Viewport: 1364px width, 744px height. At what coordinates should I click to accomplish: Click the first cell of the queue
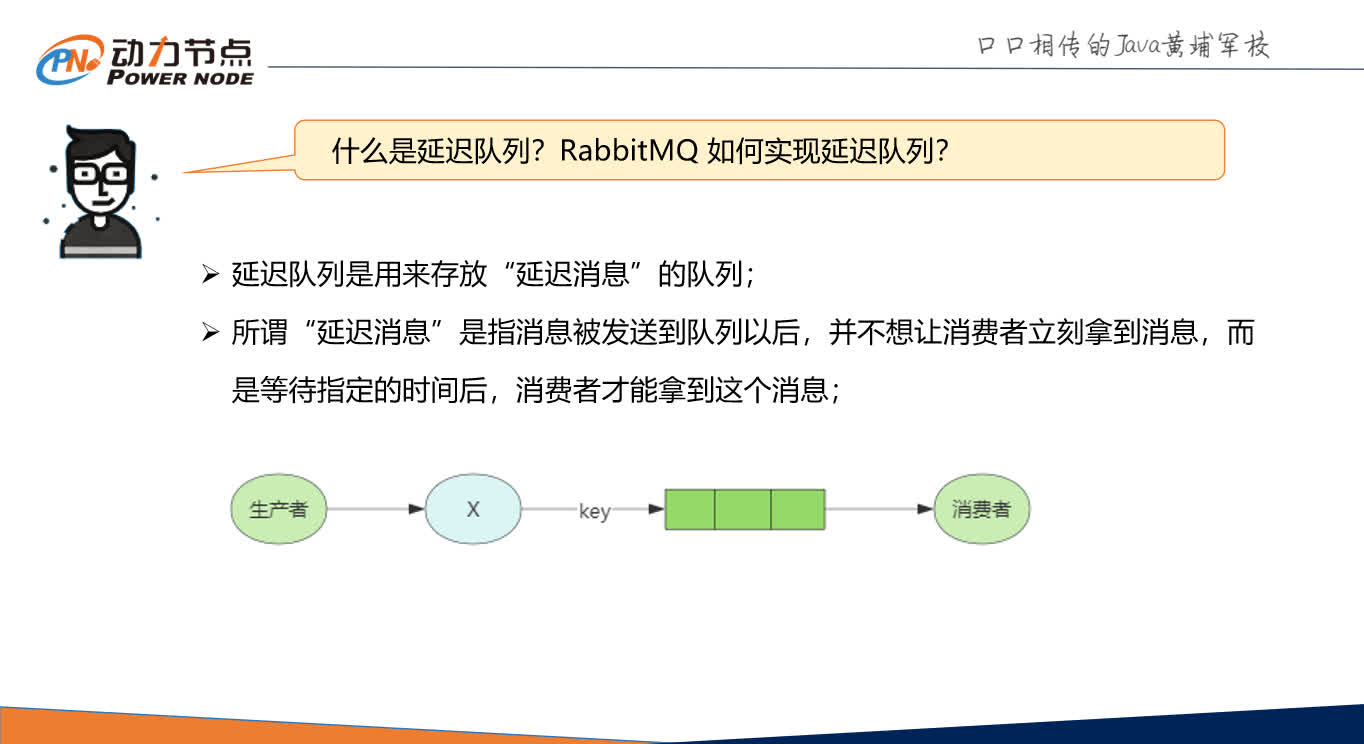[691, 509]
